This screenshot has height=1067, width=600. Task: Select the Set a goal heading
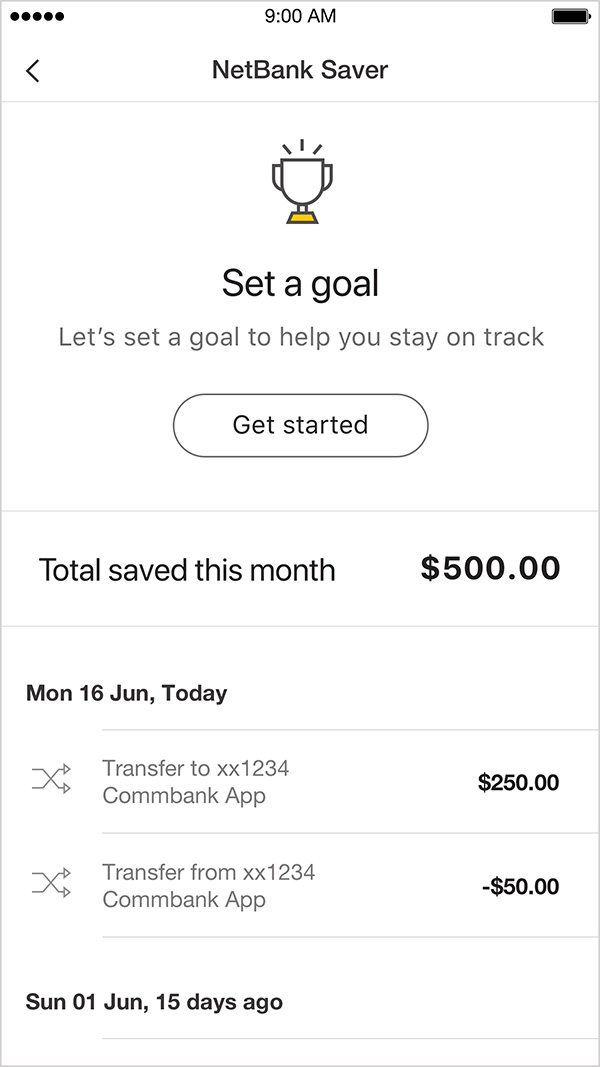click(x=299, y=283)
